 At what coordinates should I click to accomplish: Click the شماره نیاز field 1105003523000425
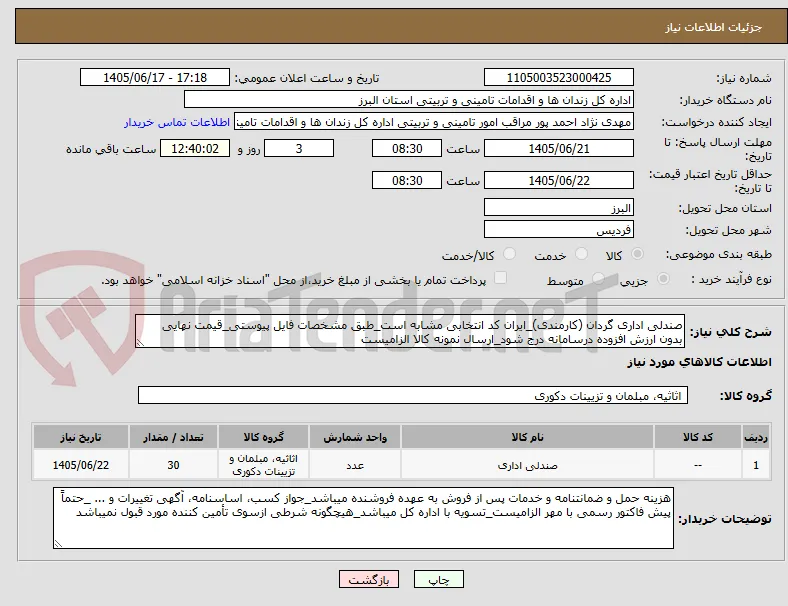(558, 77)
